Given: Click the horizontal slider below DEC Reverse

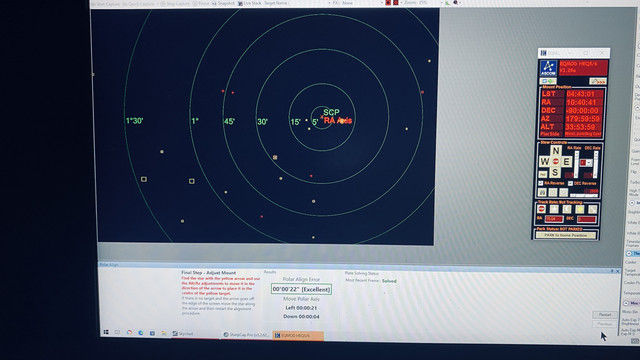Looking at the screenshot, I should coord(584,196).
